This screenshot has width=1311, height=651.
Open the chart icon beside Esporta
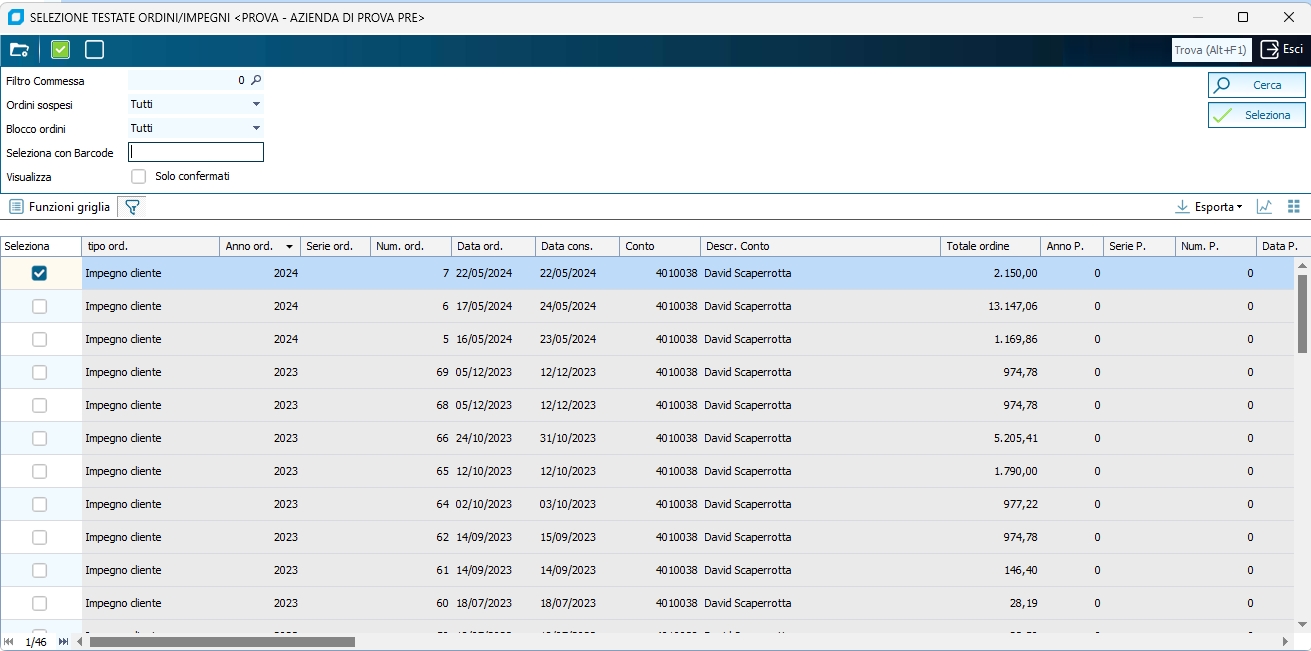[1264, 207]
